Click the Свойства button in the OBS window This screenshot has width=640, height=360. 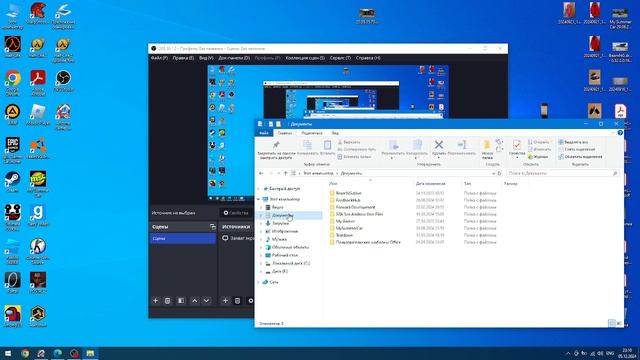point(236,213)
